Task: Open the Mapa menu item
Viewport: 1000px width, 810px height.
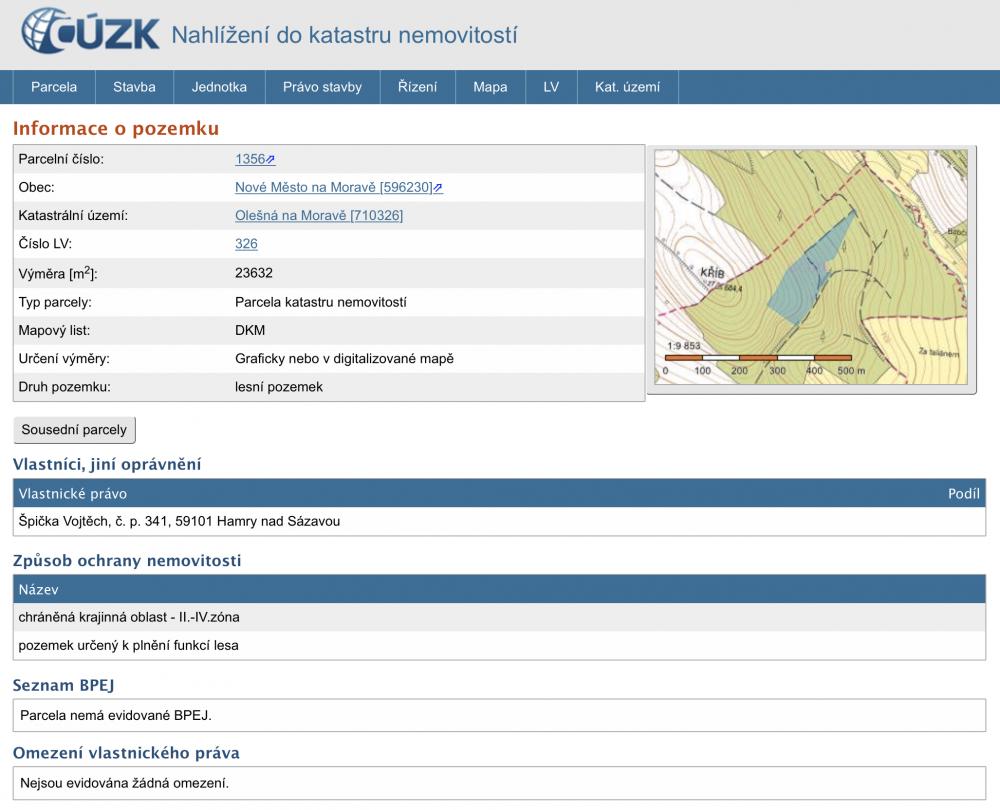Action: click(490, 87)
